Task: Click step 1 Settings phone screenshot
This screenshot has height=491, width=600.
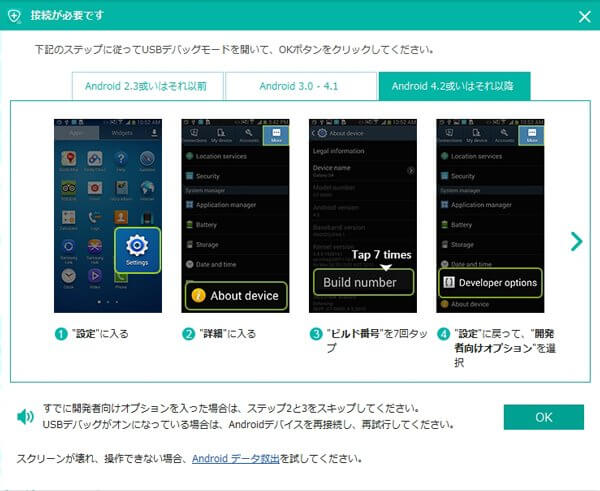Action: click(108, 215)
